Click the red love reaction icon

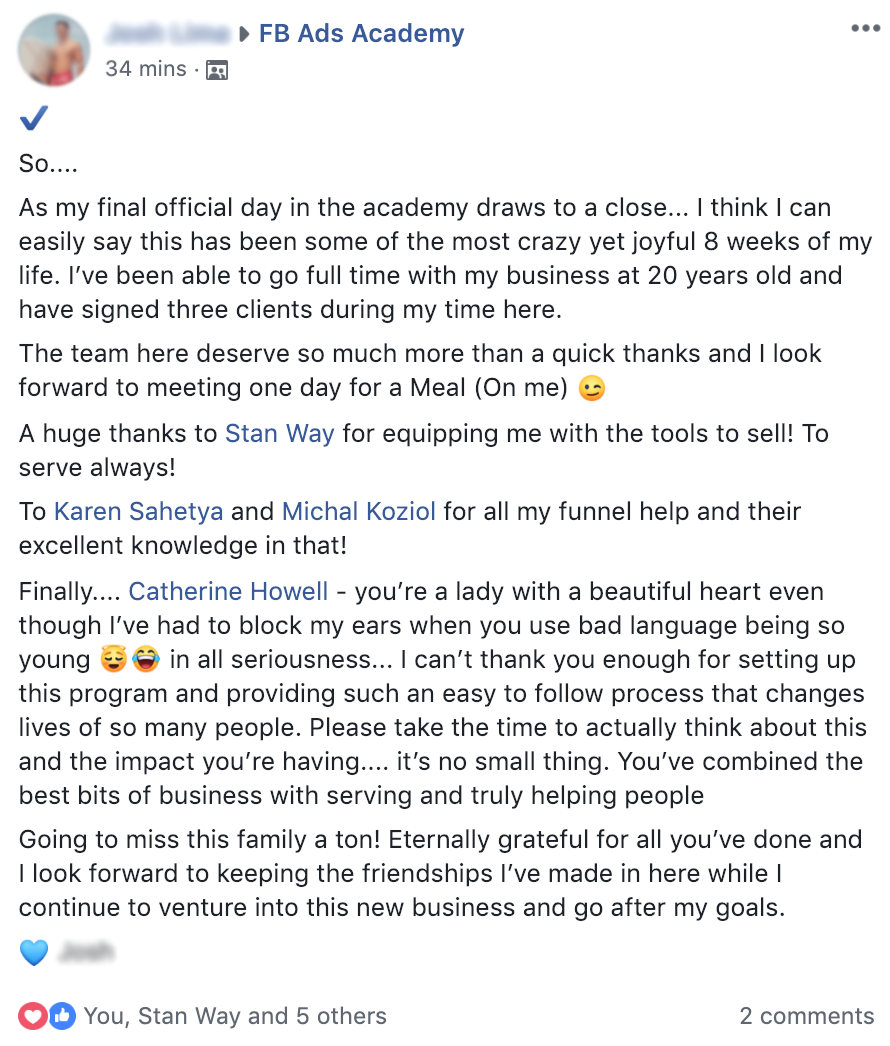(33, 1016)
